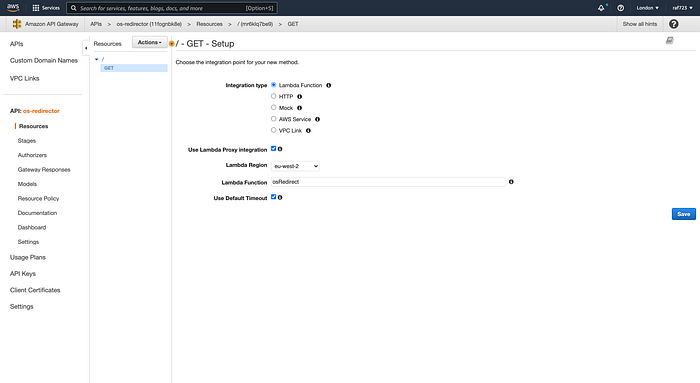The image size is (700, 383).
Task: Open the Lambda Region dropdown
Action: tap(295, 166)
